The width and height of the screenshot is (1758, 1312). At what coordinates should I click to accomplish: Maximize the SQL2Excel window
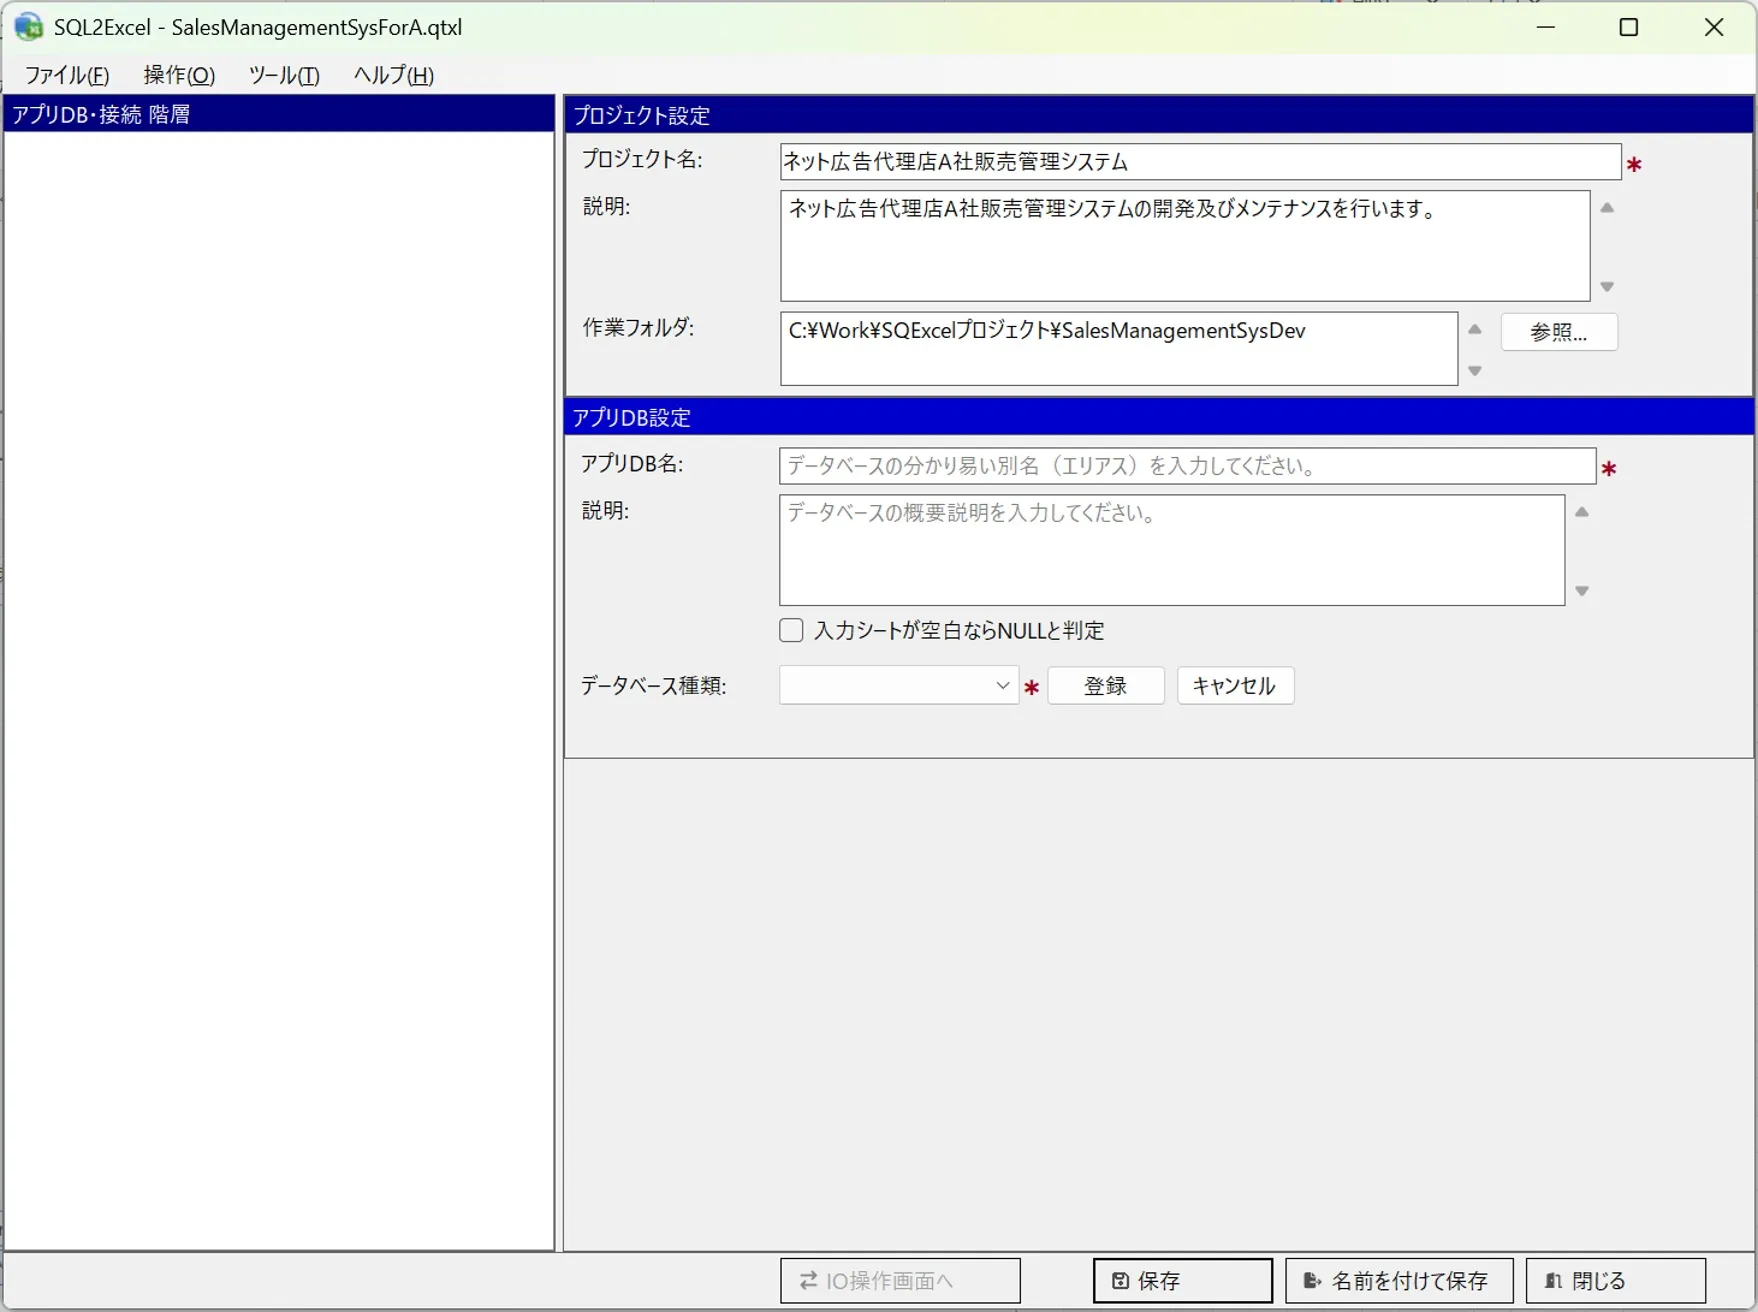(x=1629, y=27)
